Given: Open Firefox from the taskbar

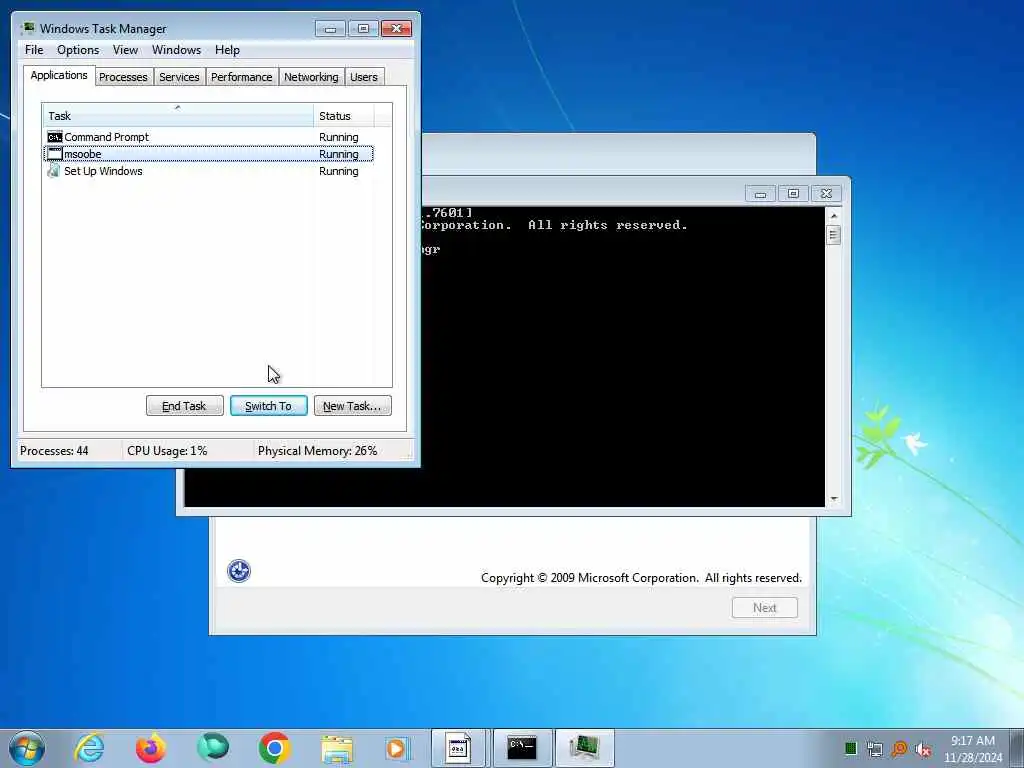Looking at the screenshot, I should point(151,748).
